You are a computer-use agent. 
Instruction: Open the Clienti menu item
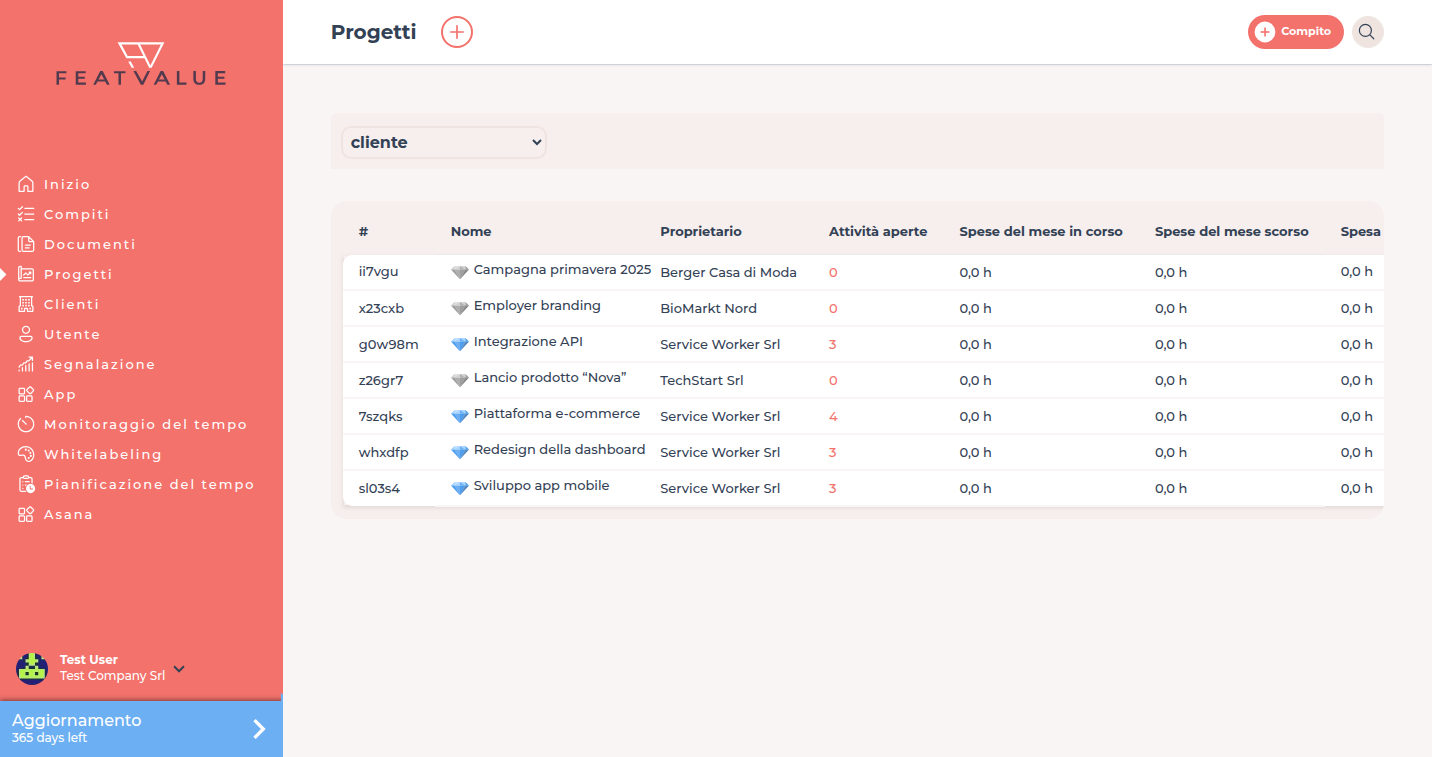72,304
